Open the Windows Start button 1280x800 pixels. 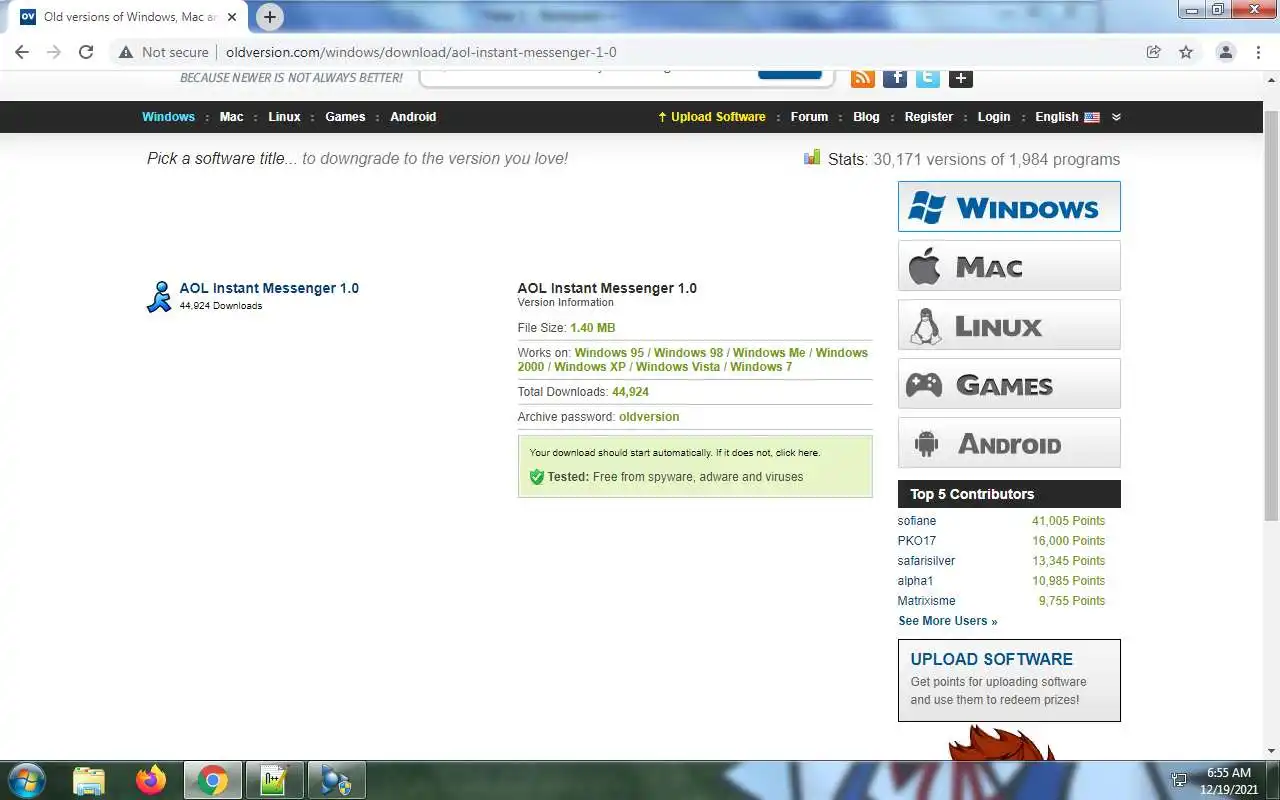(27, 780)
